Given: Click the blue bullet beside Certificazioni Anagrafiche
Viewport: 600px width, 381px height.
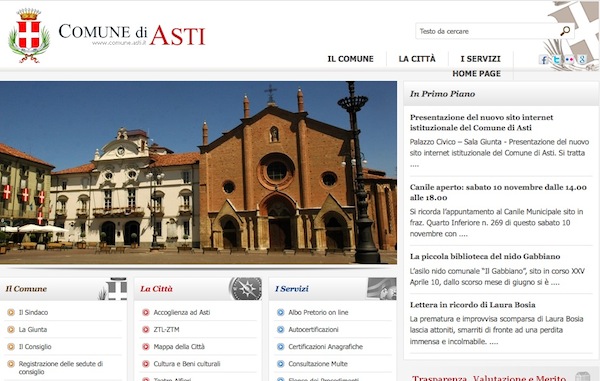Looking at the screenshot, I should pyautogui.click(x=280, y=347).
